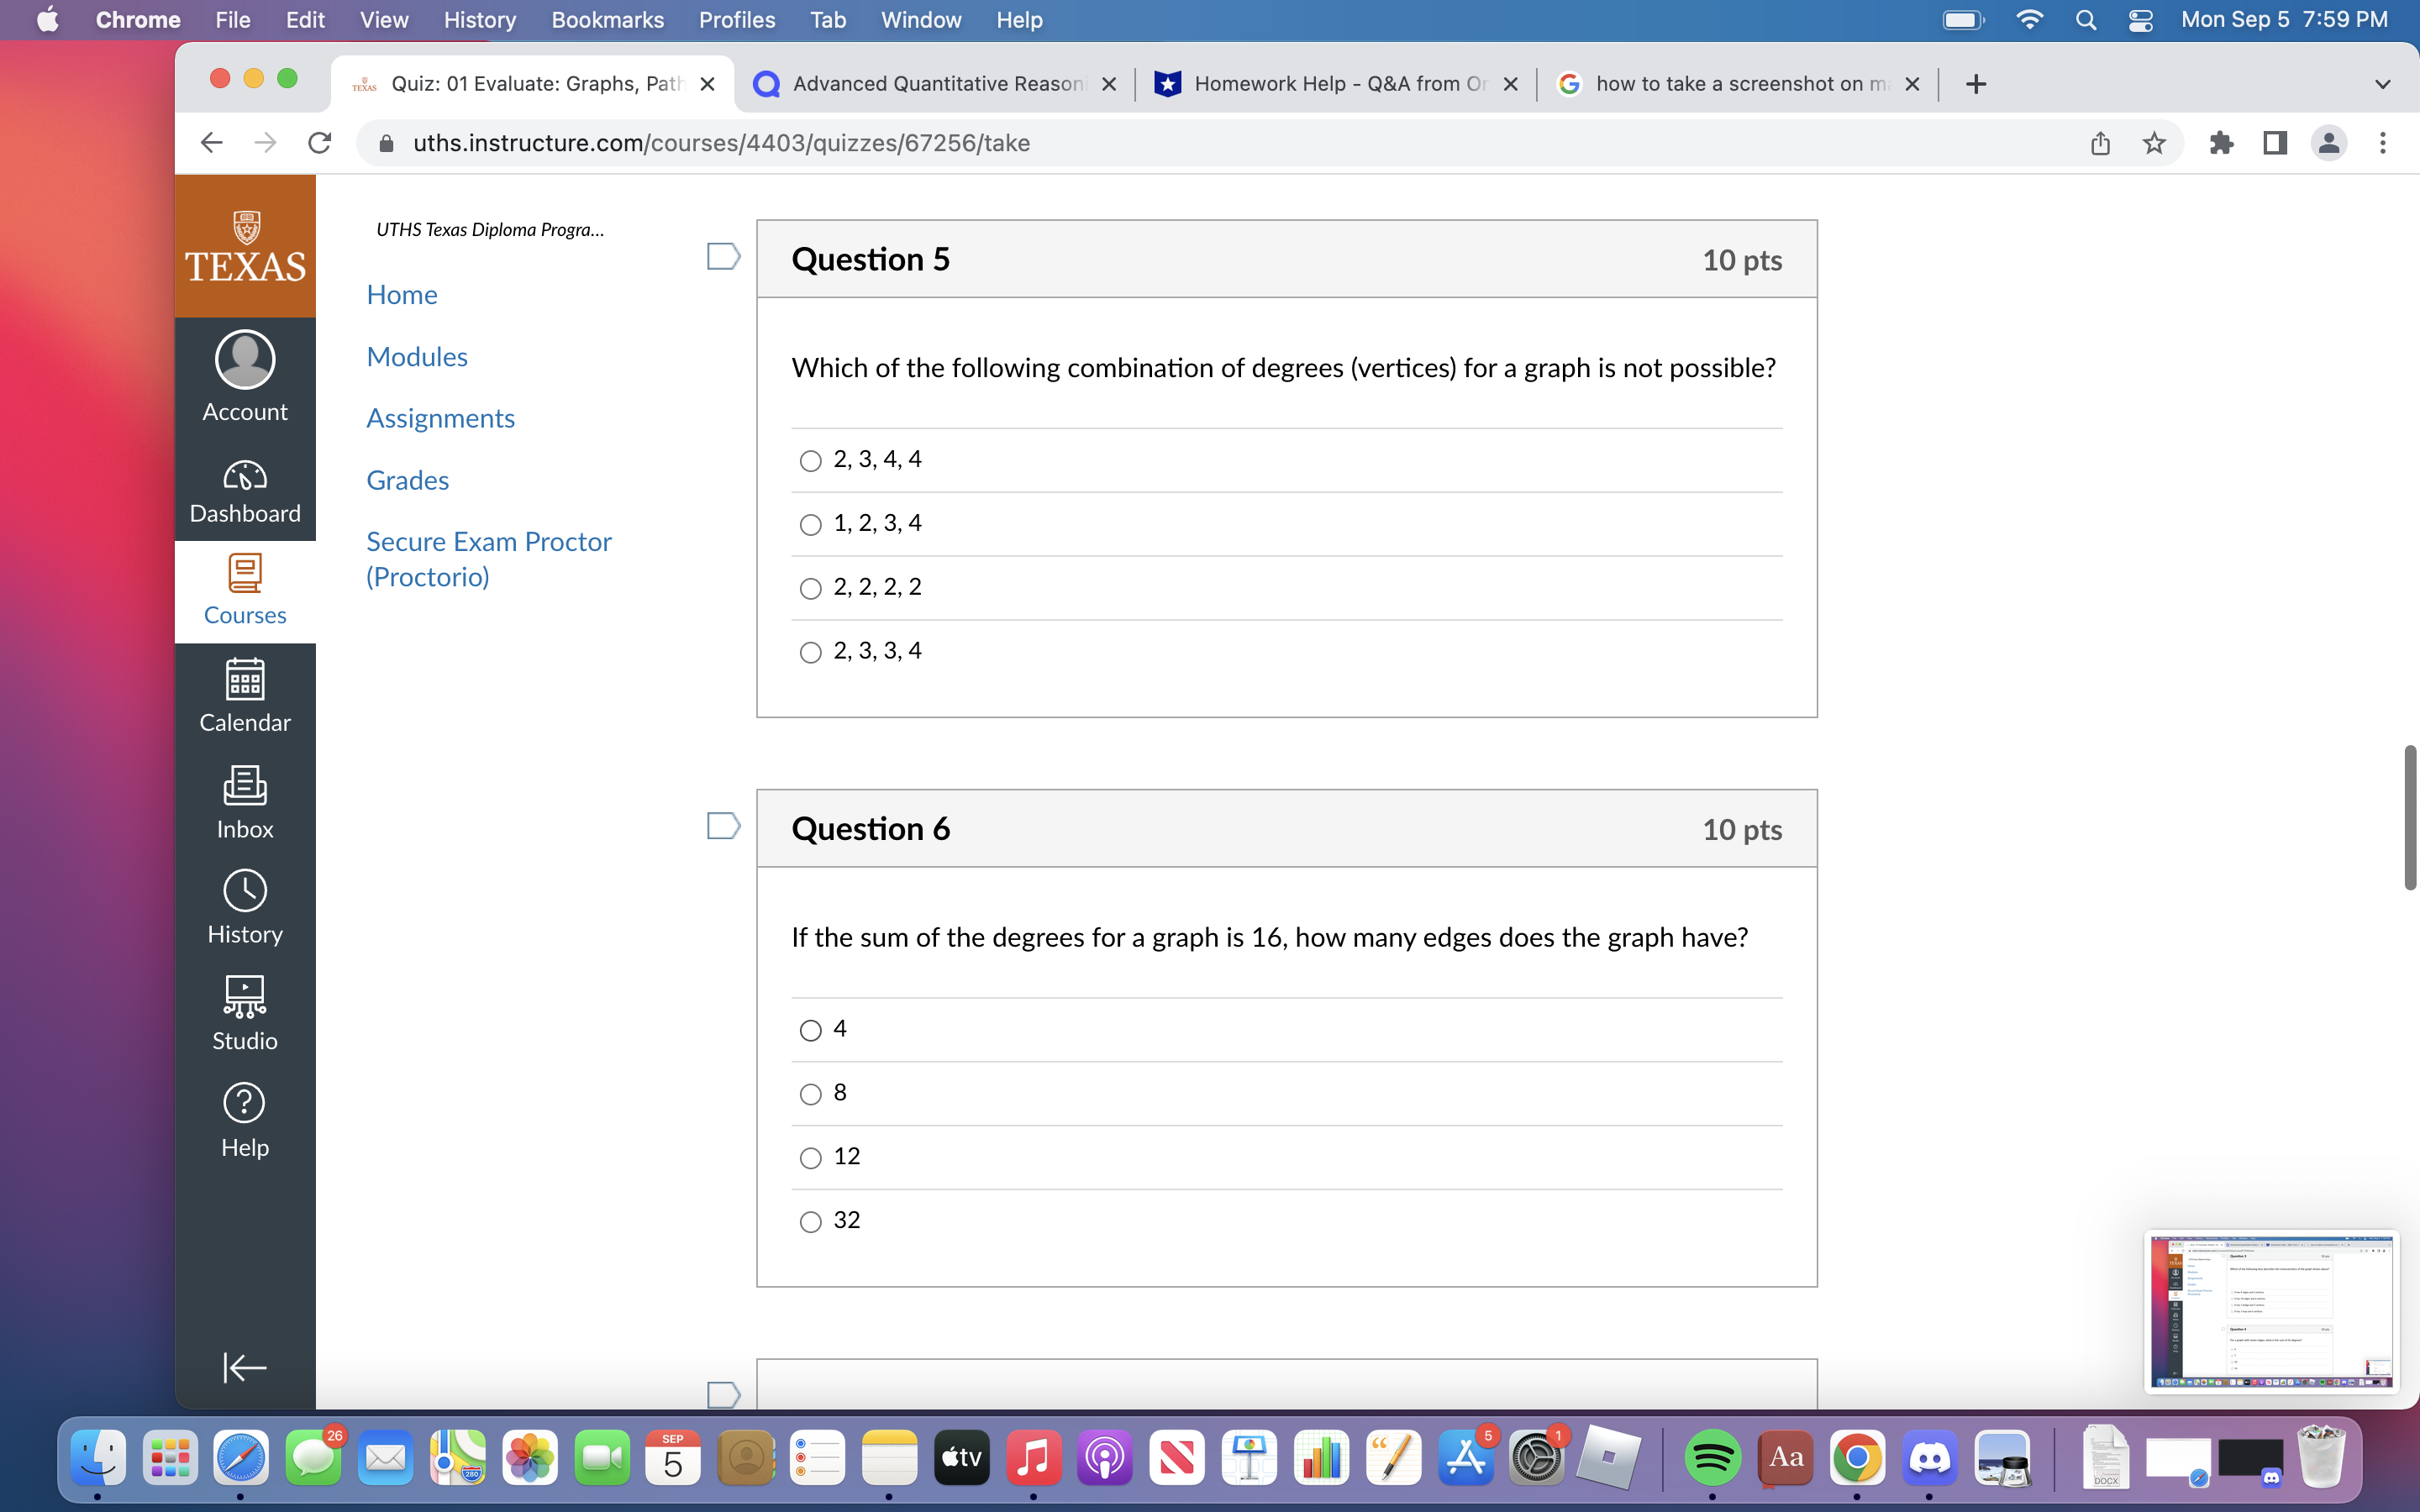The image size is (2420, 1512).
Task: Choose the "32" option in Question 6
Action: (x=810, y=1221)
